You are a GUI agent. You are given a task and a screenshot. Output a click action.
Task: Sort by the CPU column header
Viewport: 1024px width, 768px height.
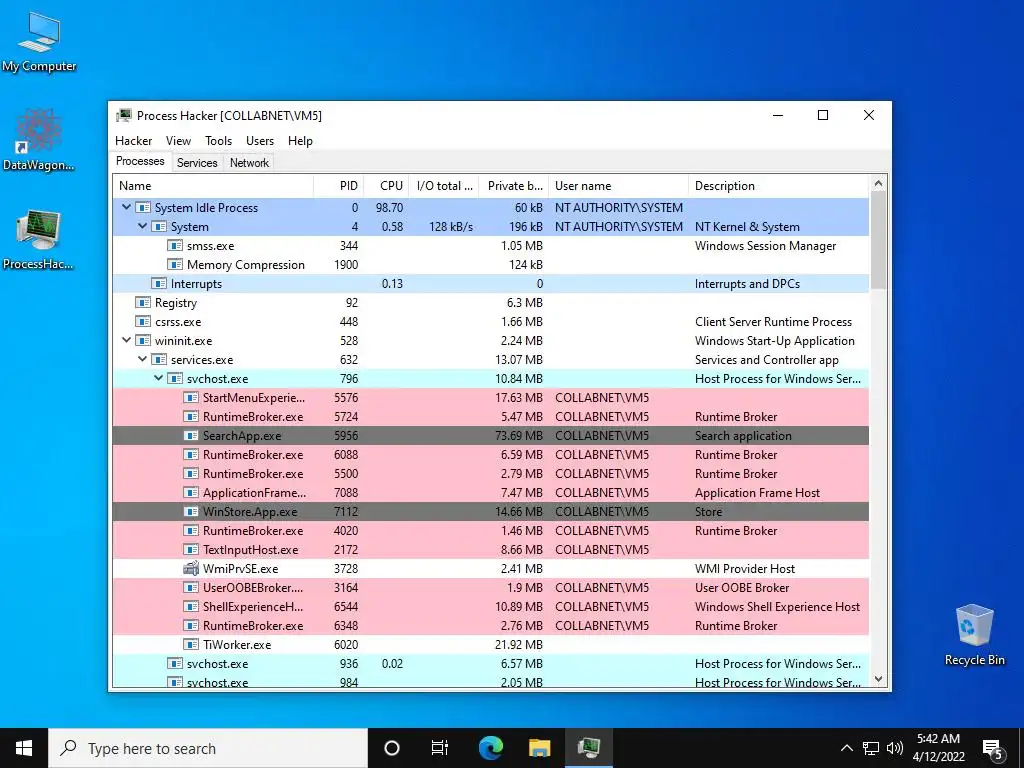tap(387, 185)
